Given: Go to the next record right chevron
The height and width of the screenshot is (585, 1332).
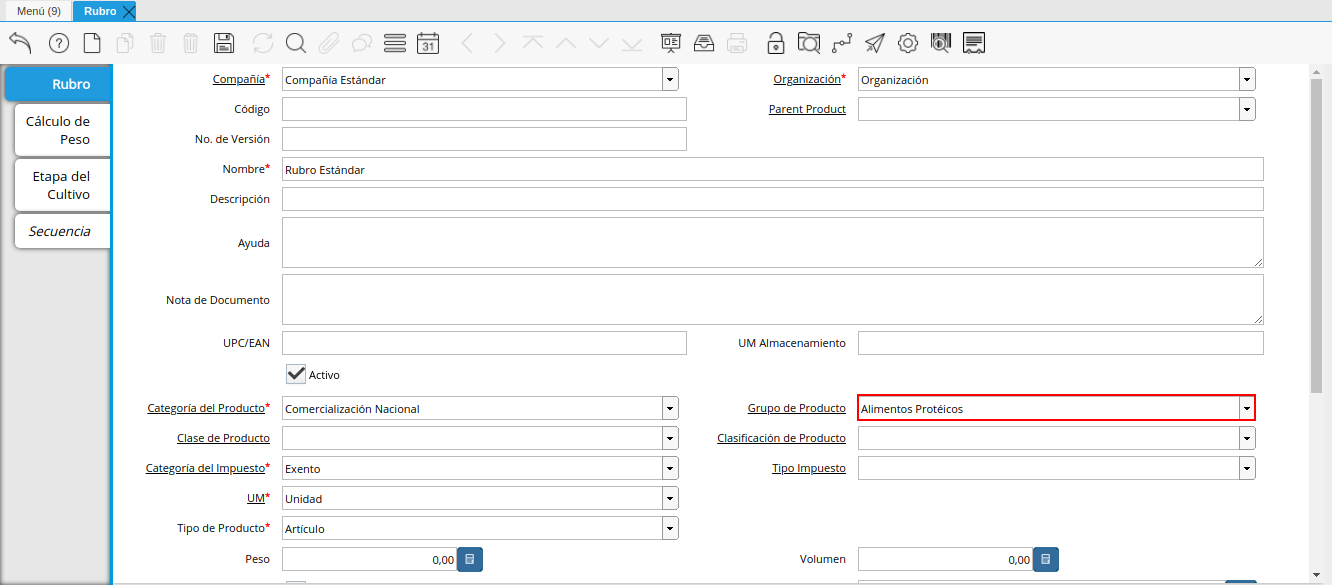Looking at the screenshot, I should point(500,43).
